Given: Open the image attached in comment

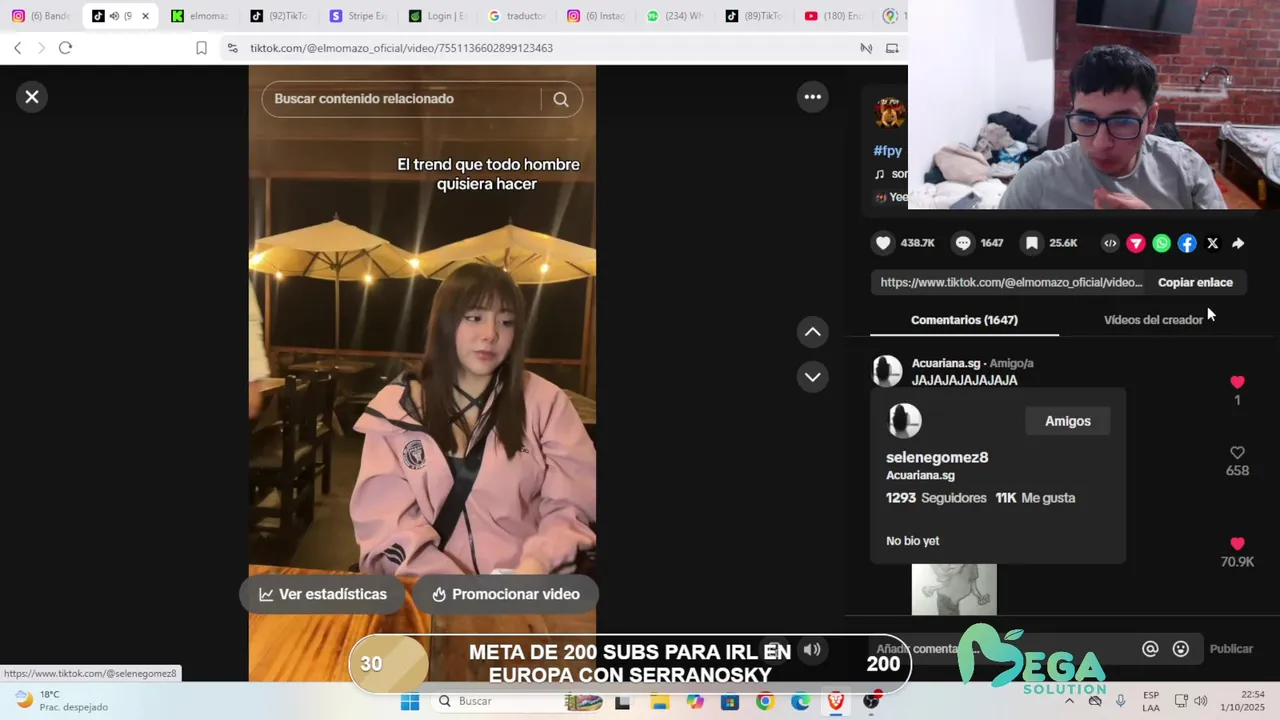Looking at the screenshot, I should tap(954, 589).
